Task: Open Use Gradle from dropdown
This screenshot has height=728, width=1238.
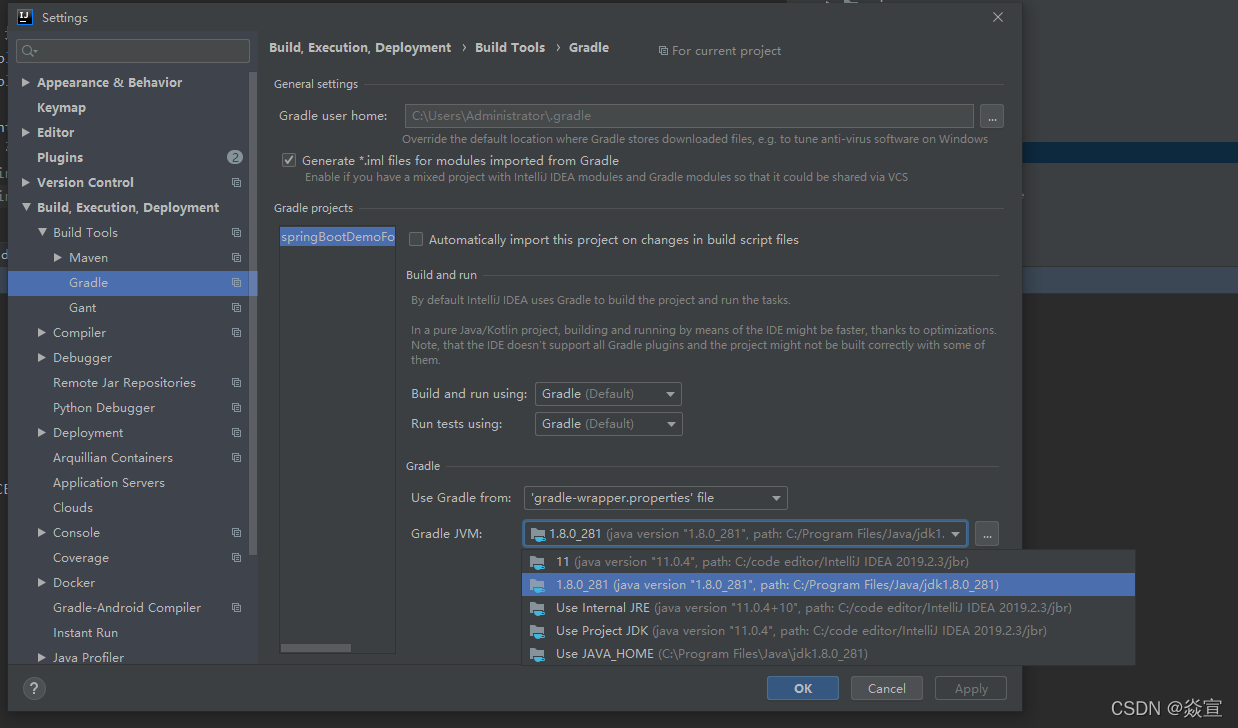Action: tap(656, 498)
